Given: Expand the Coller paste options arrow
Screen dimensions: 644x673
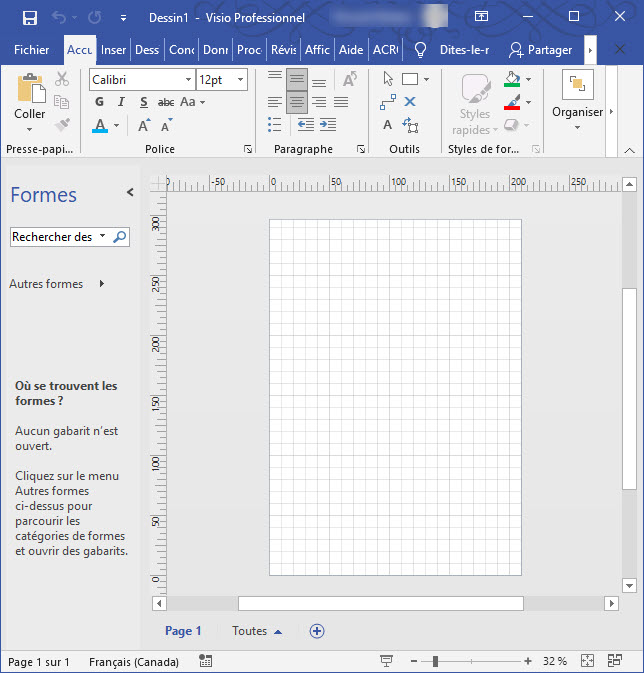Looking at the screenshot, I should coord(29,129).
